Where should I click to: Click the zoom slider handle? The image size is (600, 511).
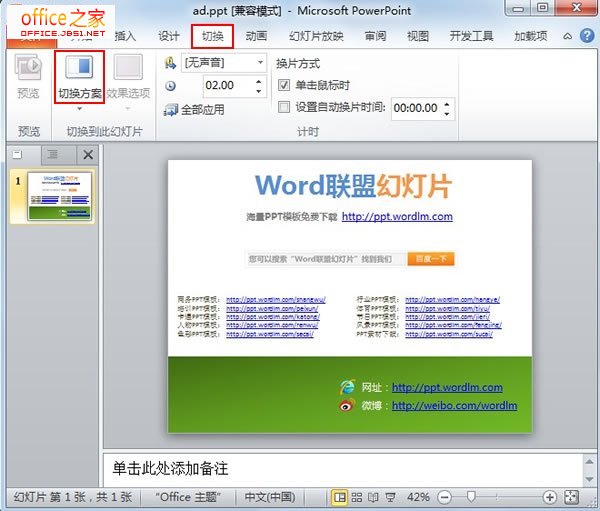(x=471, y=497)
